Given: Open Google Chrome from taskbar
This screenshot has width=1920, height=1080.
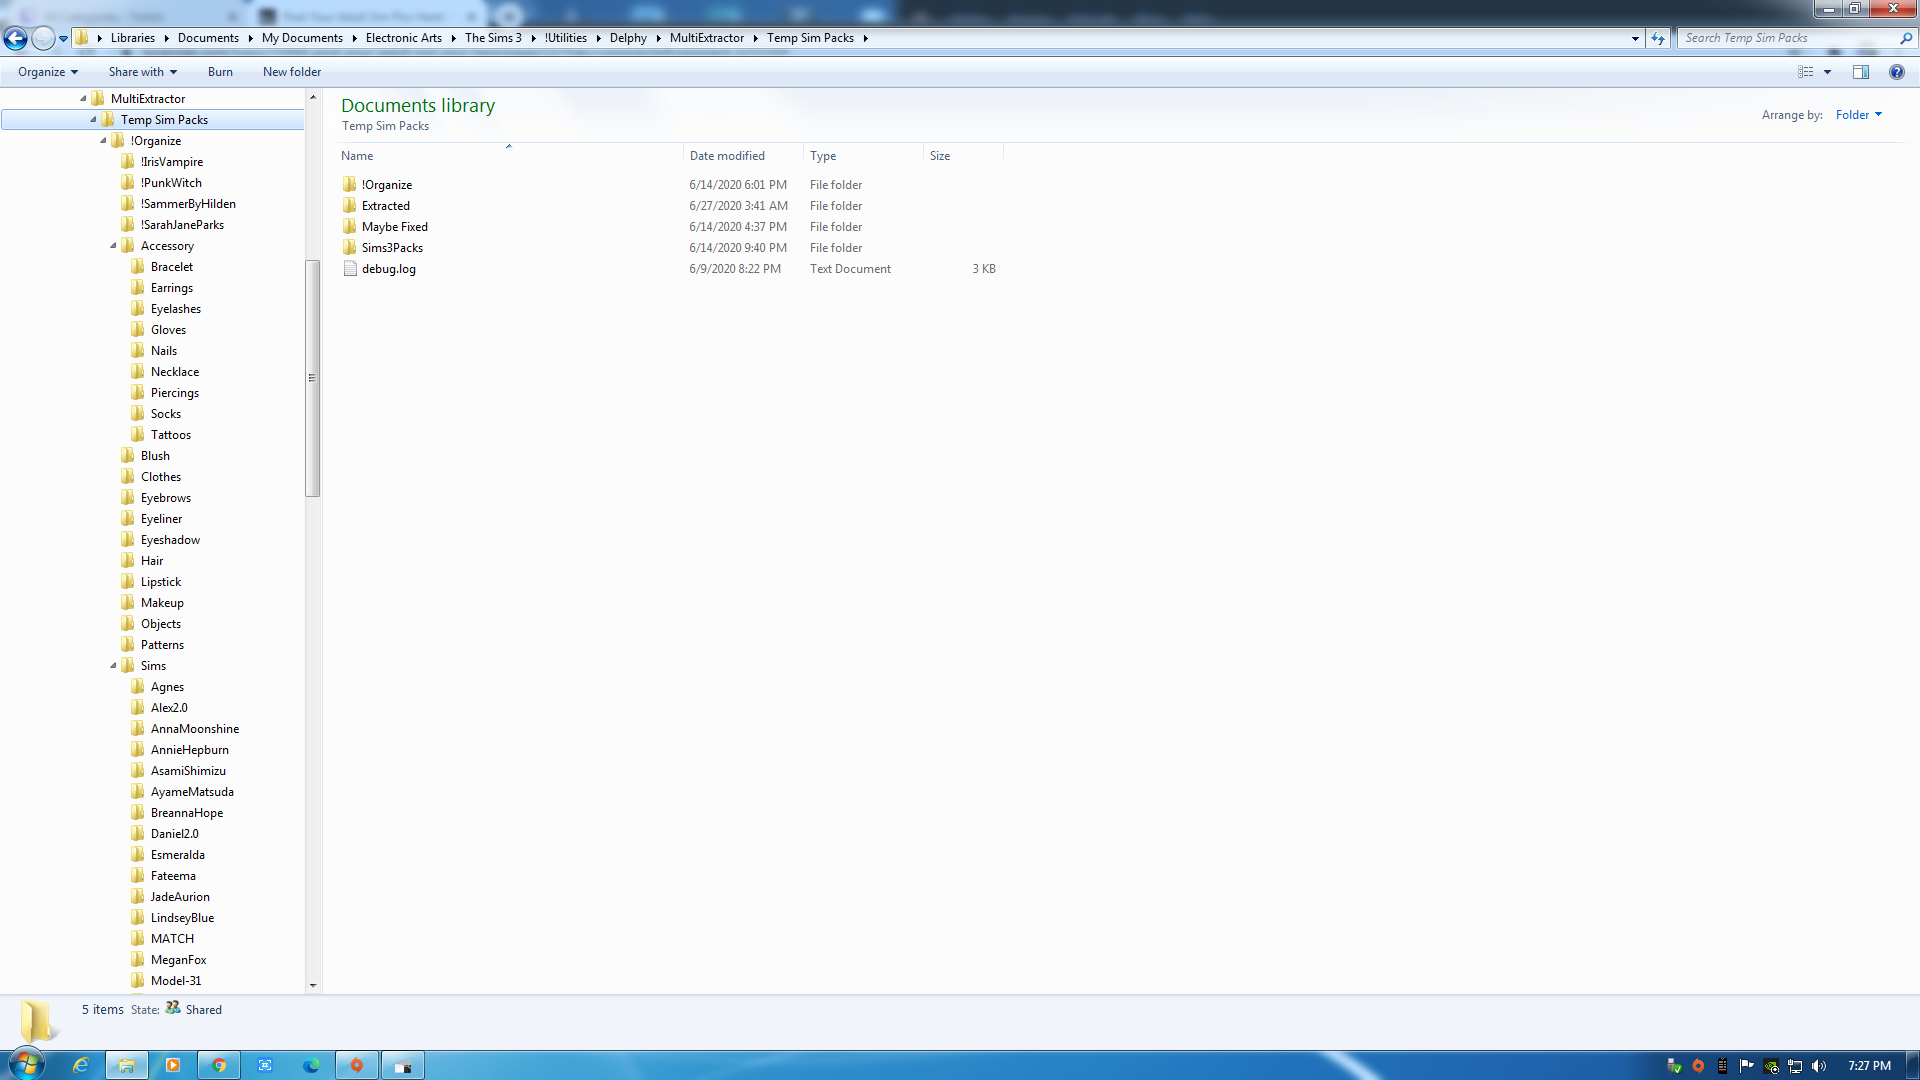Looking at the screenshot, I should coord(219,1065).
